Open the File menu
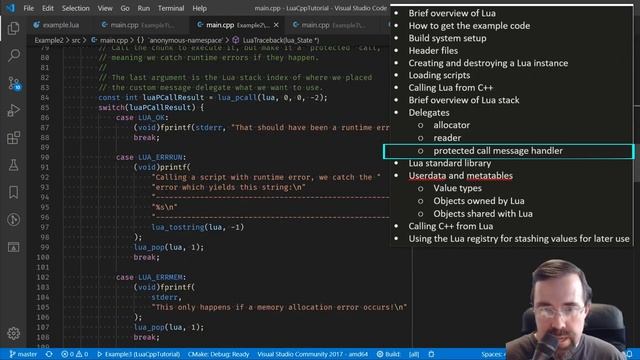 [29, 8]
